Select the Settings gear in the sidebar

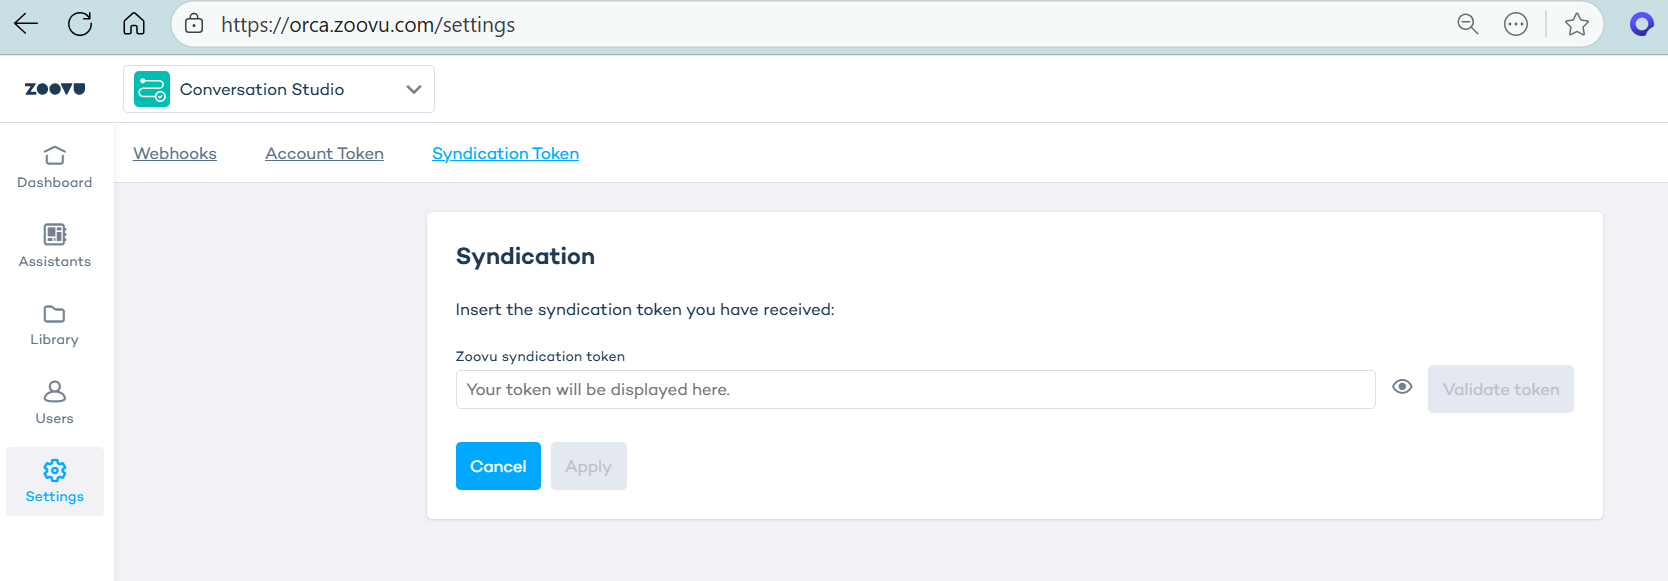[x=55, y=480]
